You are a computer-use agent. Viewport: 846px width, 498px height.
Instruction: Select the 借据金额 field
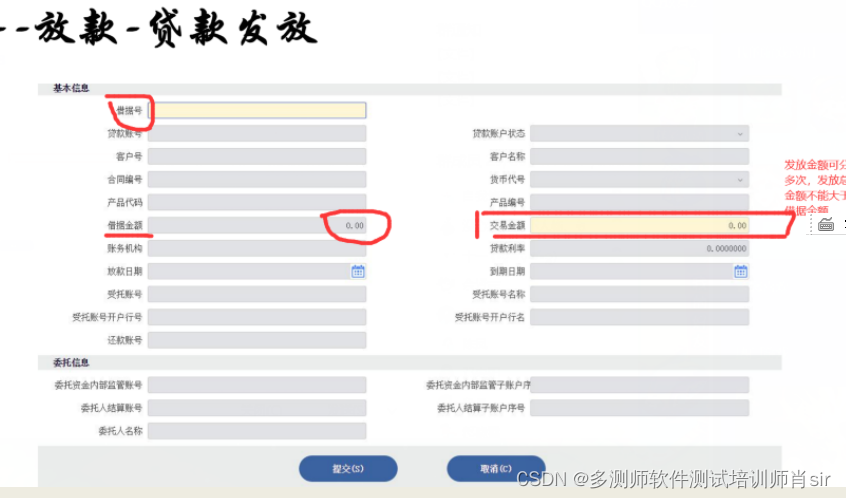(257, 226)
